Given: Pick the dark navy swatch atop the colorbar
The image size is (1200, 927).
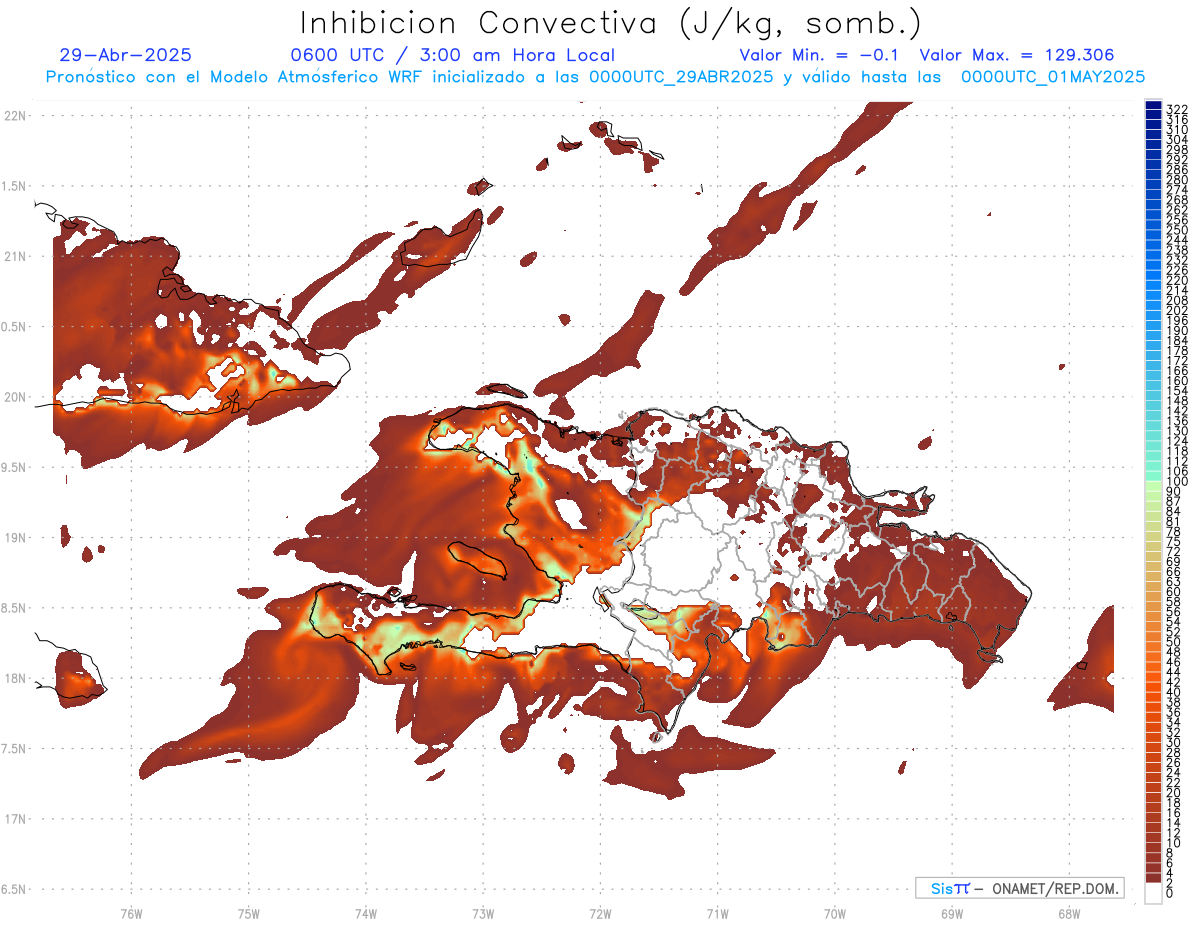Looking at the screenshot, I should click(1153, 105).
